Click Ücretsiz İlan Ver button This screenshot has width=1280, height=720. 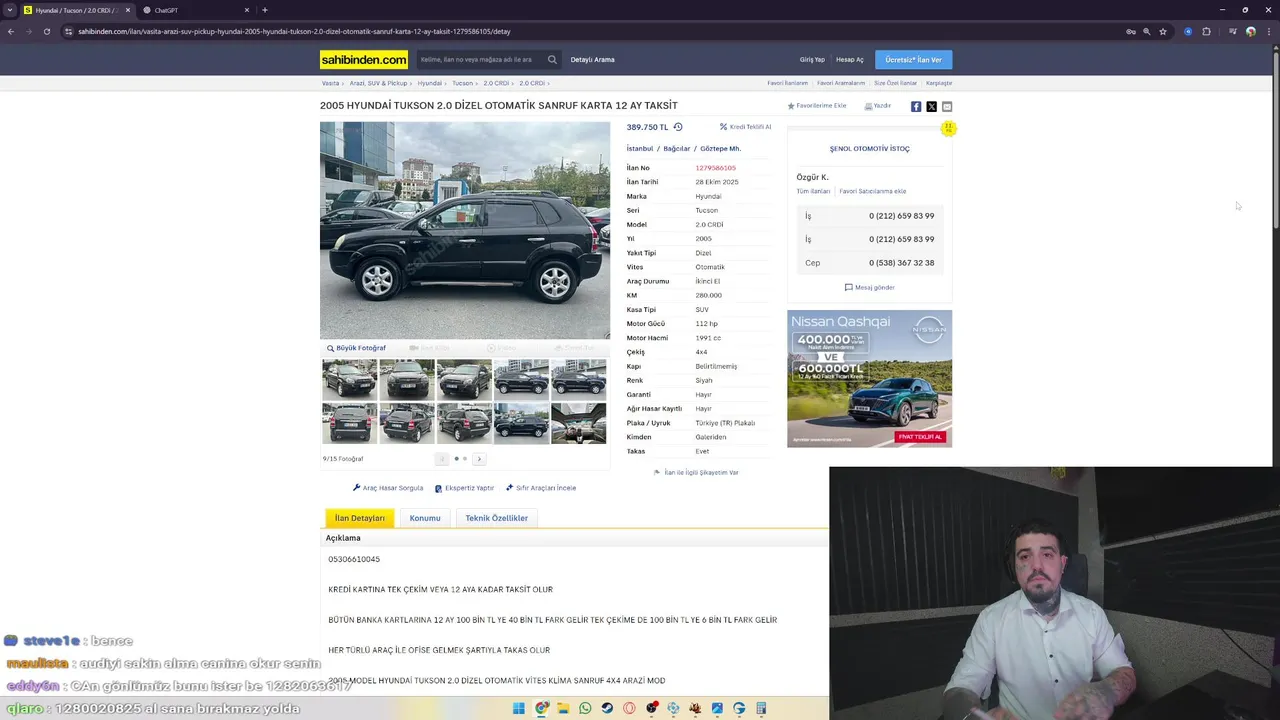[x=913, y=59]
